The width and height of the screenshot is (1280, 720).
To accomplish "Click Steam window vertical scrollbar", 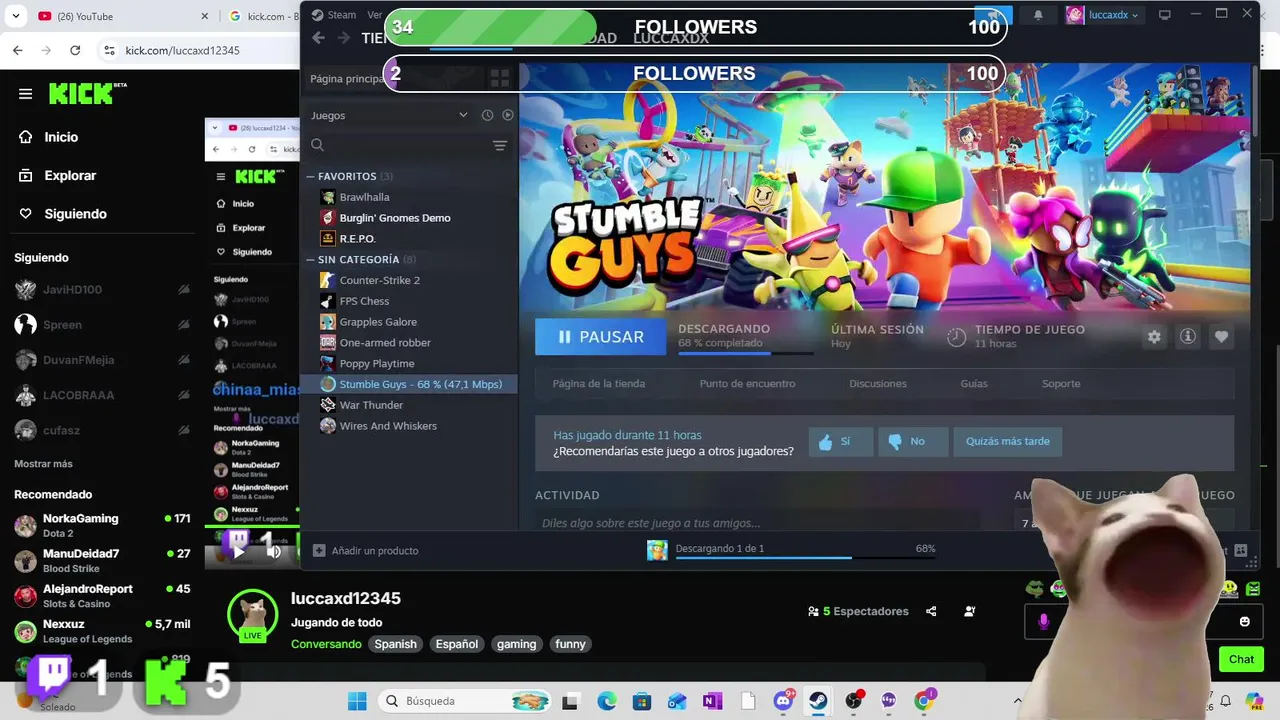I will click(x=1256, y=100).
